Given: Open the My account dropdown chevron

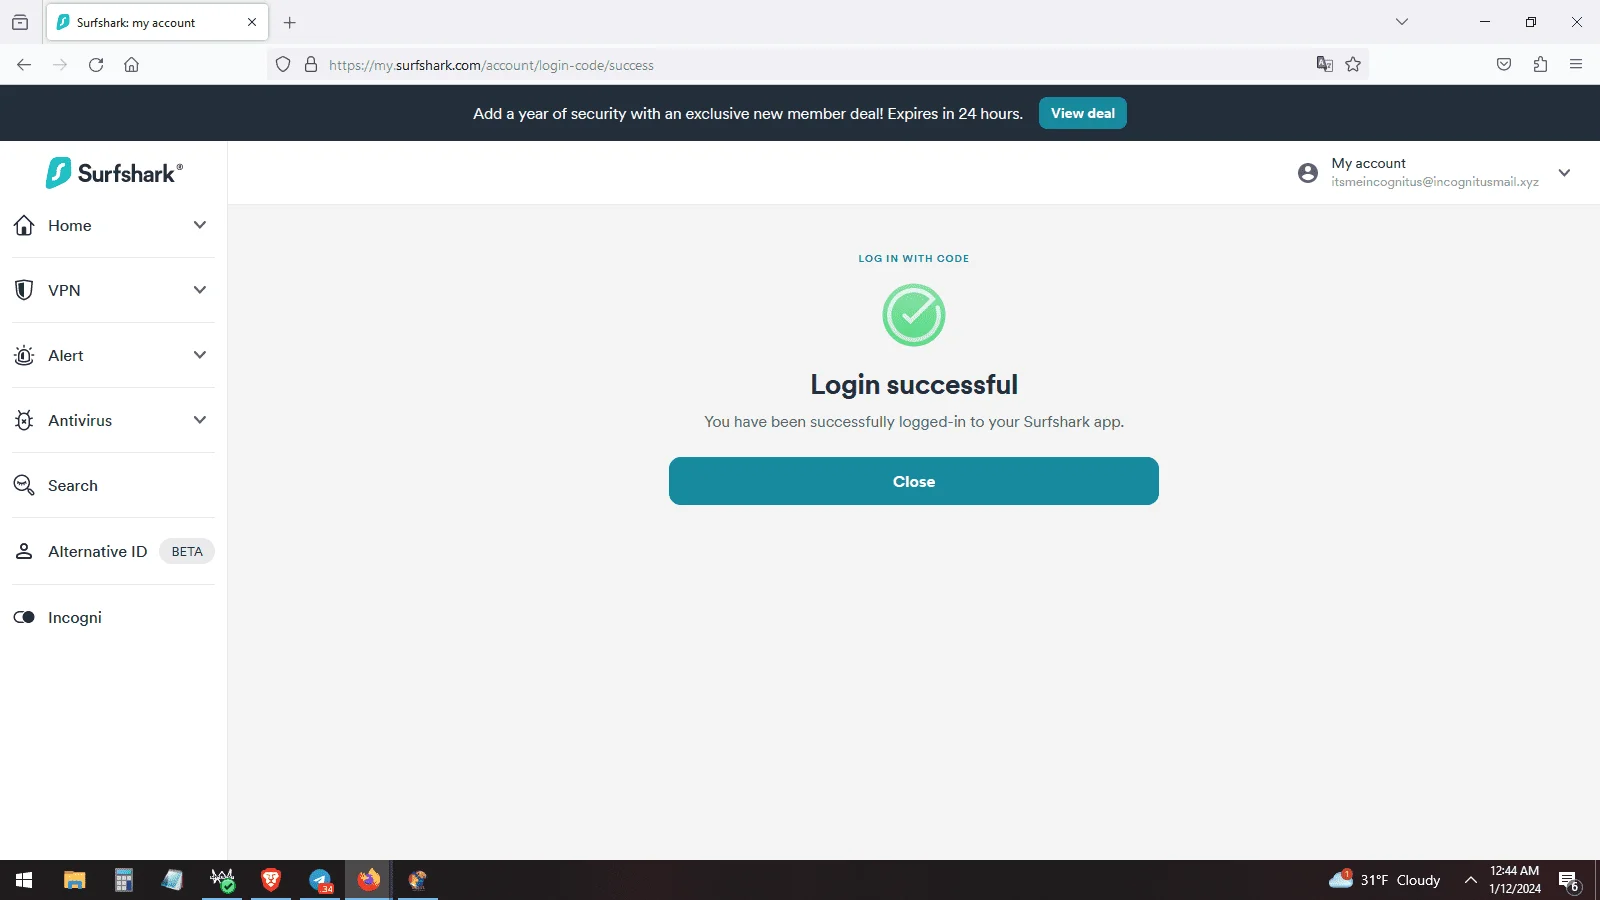Looking at the screenshot, I should [x=1565, y=173].
